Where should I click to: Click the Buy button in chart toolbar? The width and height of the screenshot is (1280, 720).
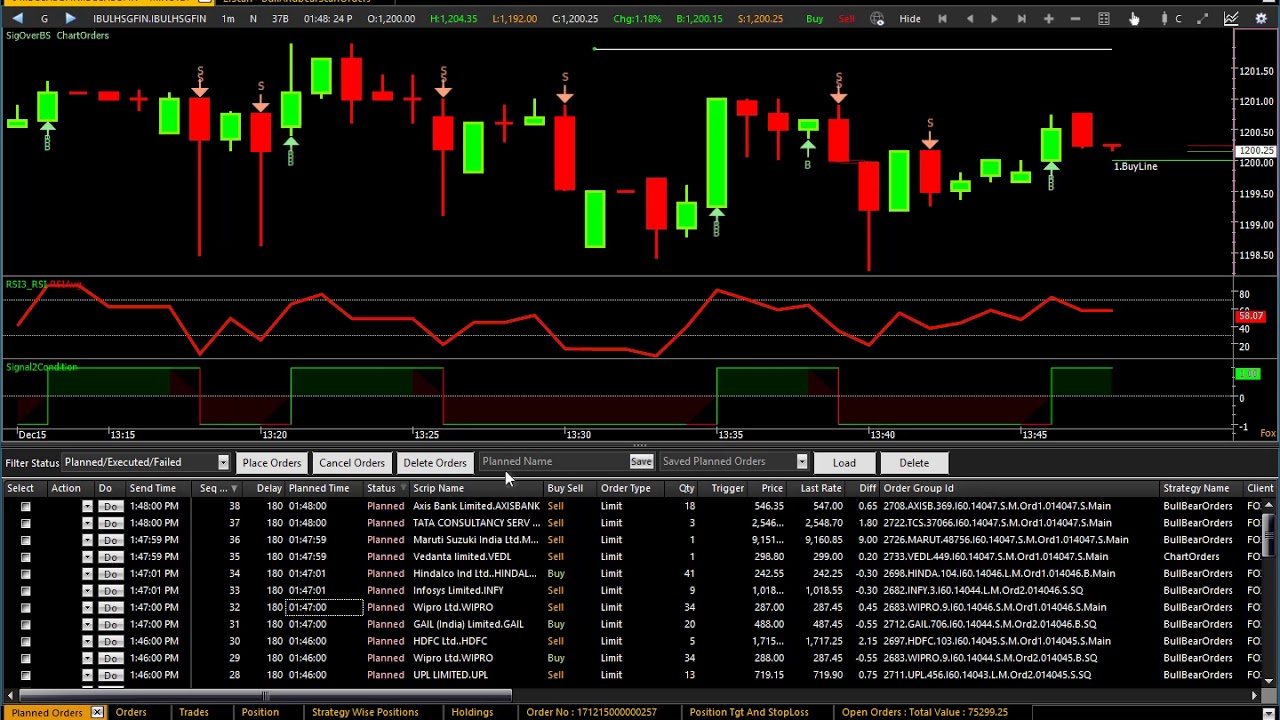point(815,19)
